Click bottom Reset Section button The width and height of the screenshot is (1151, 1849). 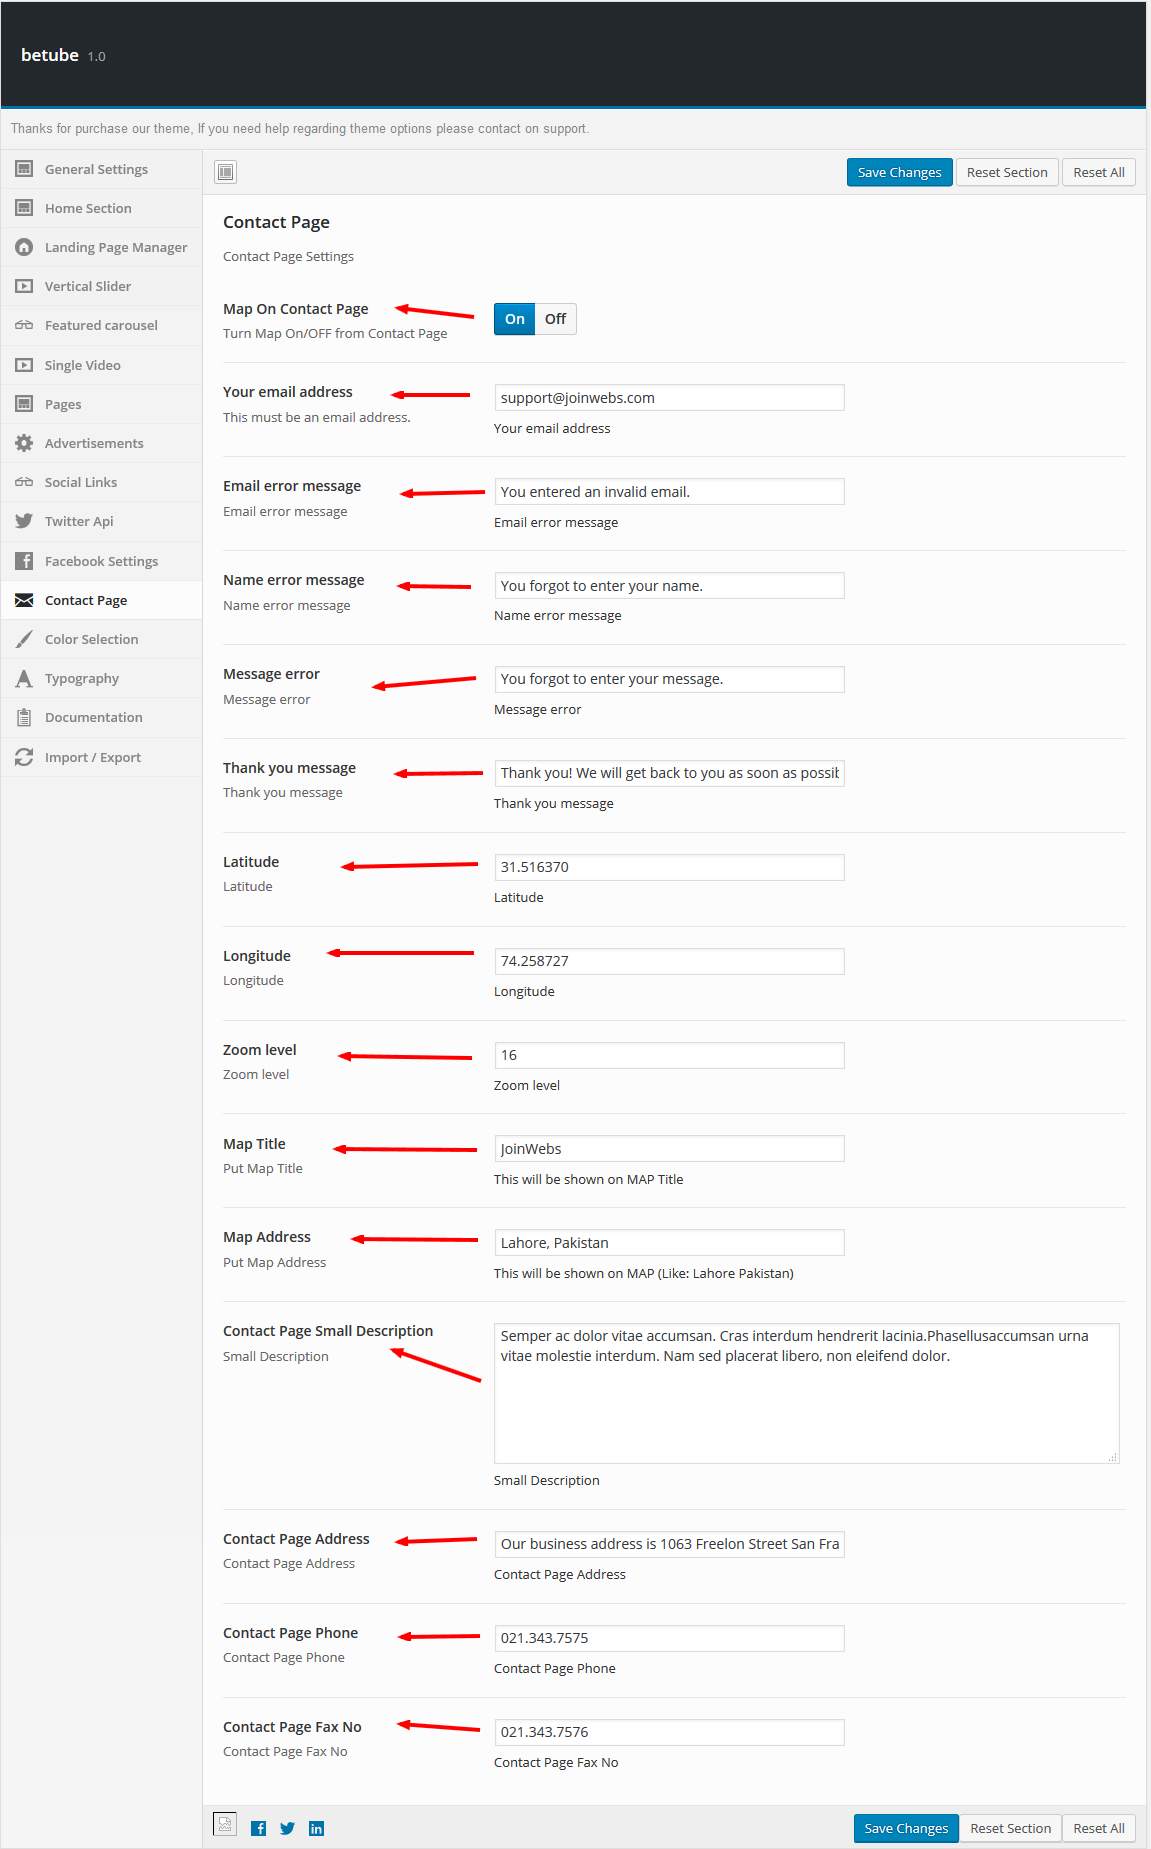tap(1010, 1828)
